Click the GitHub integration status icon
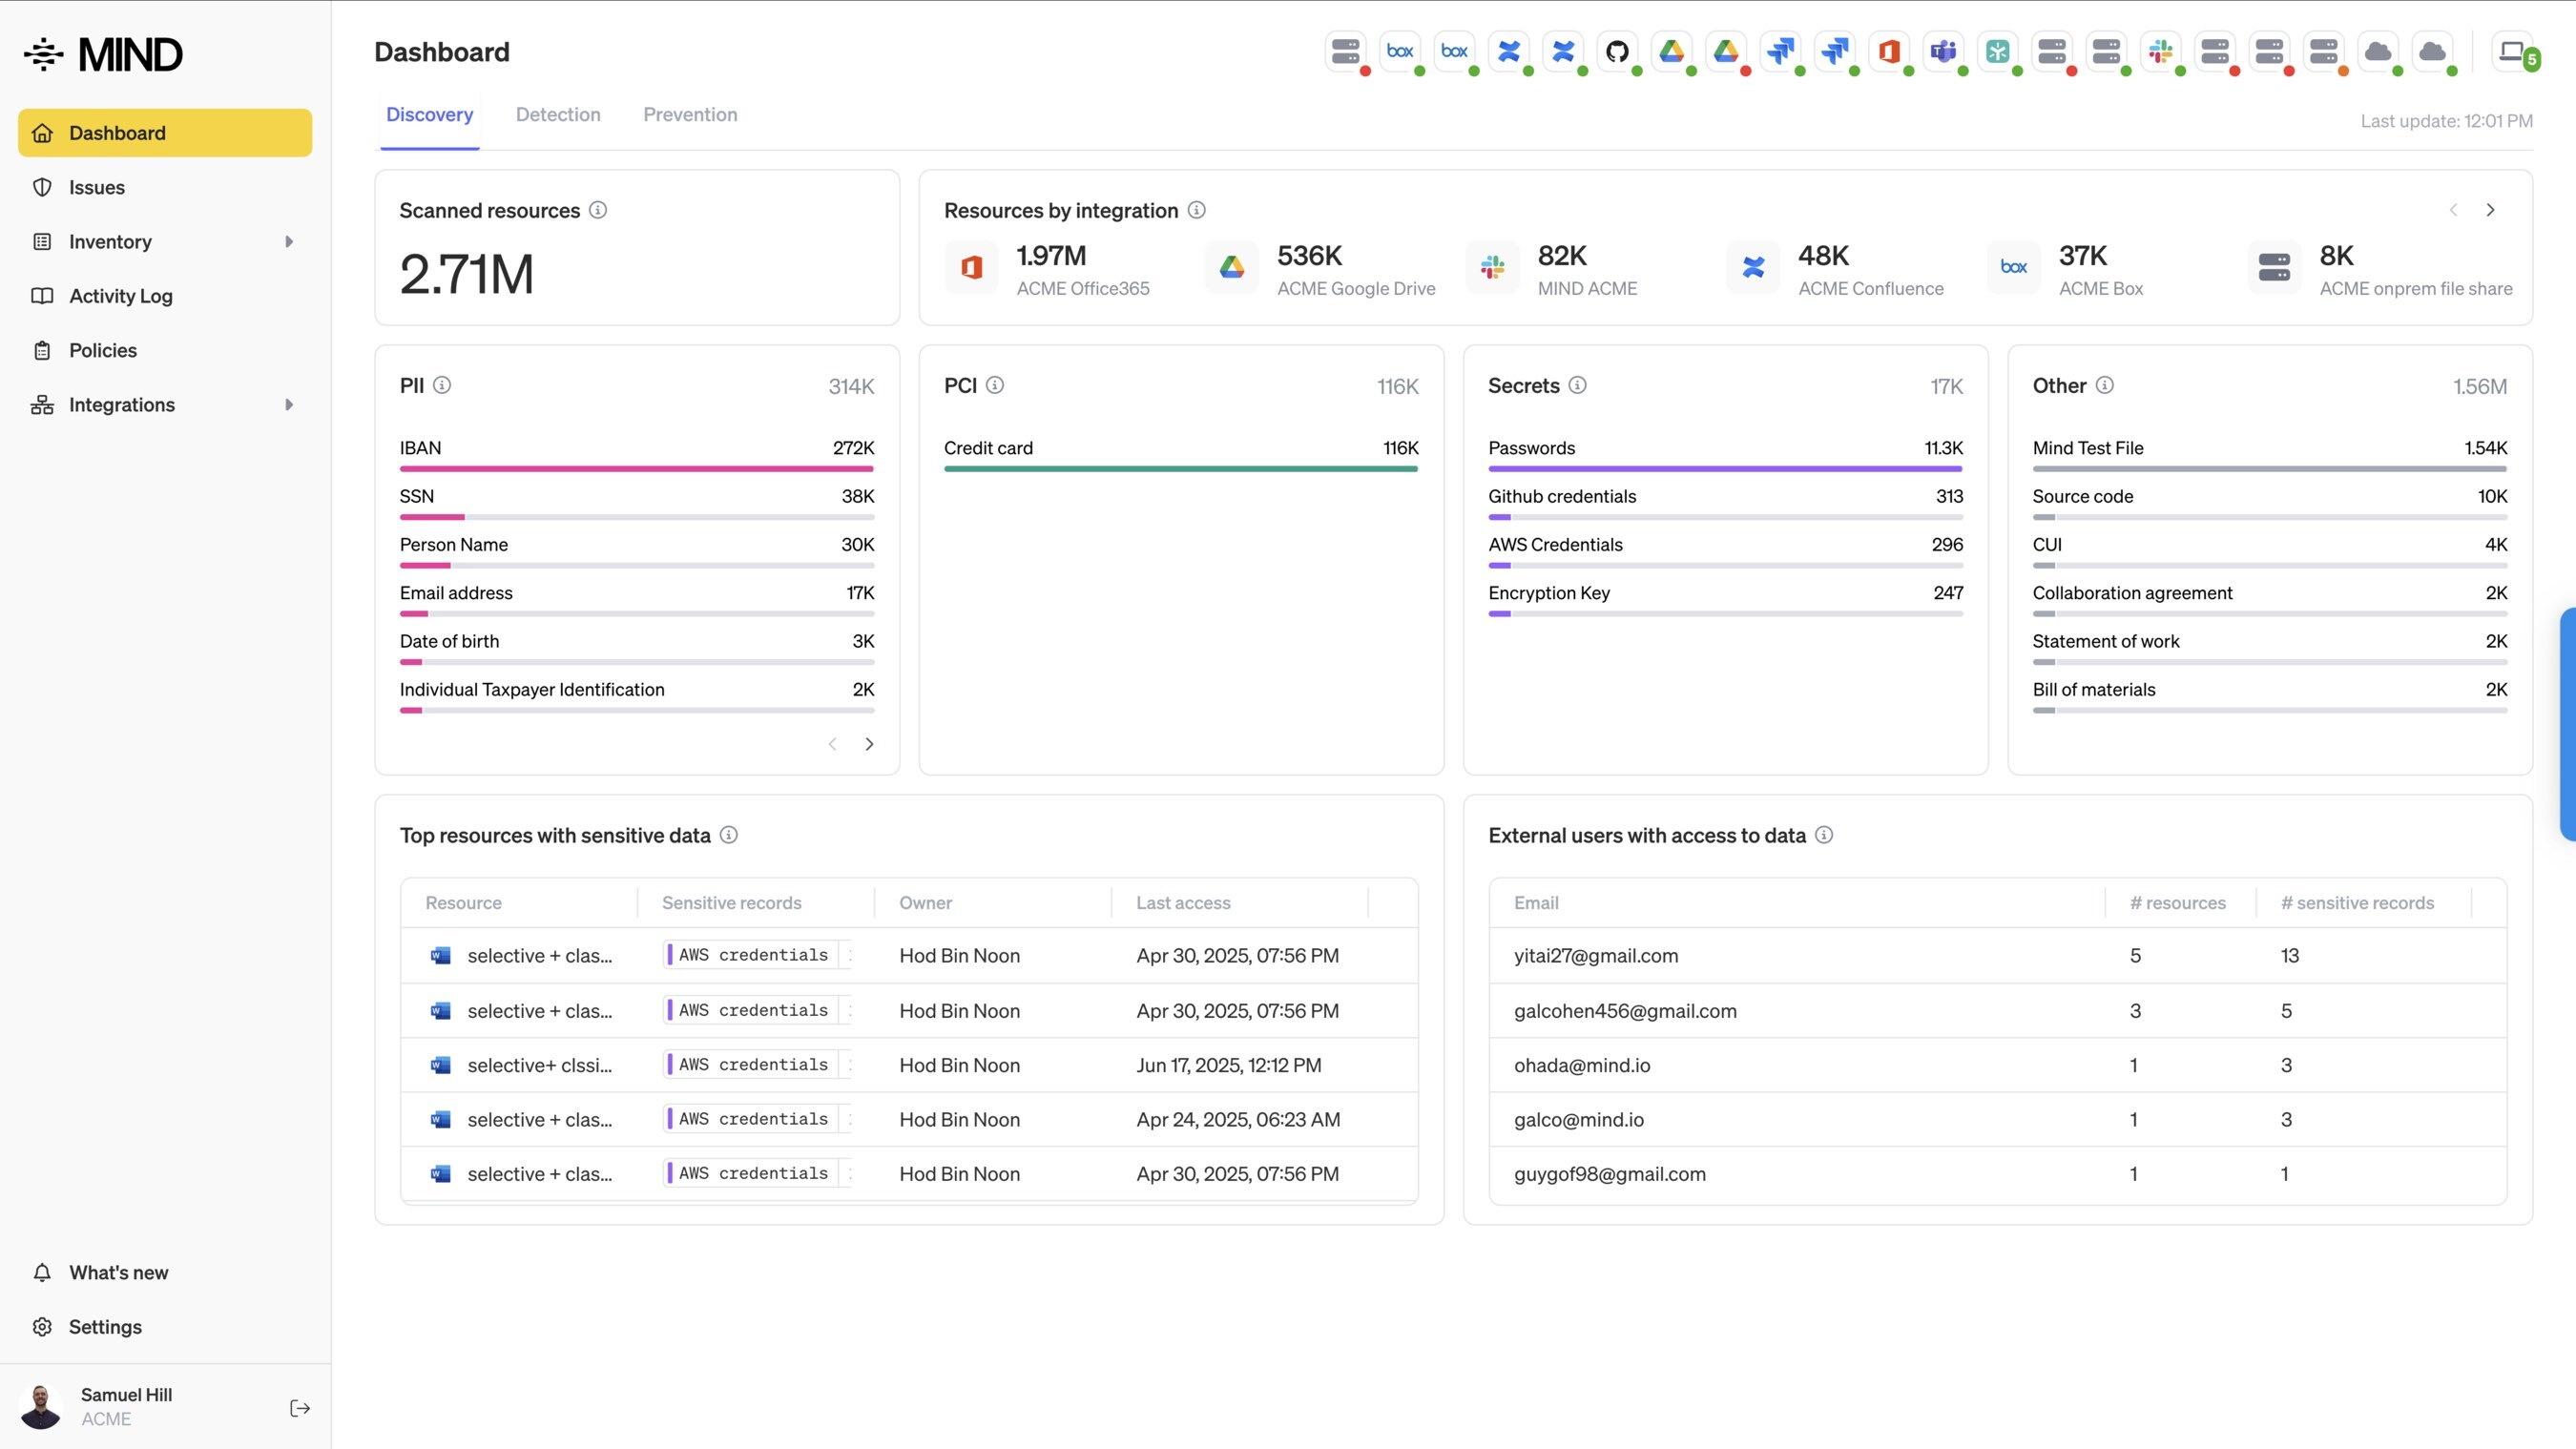Image resolution: width=2576 pixels, height=1449 pixels. [x=1617, y=51]
